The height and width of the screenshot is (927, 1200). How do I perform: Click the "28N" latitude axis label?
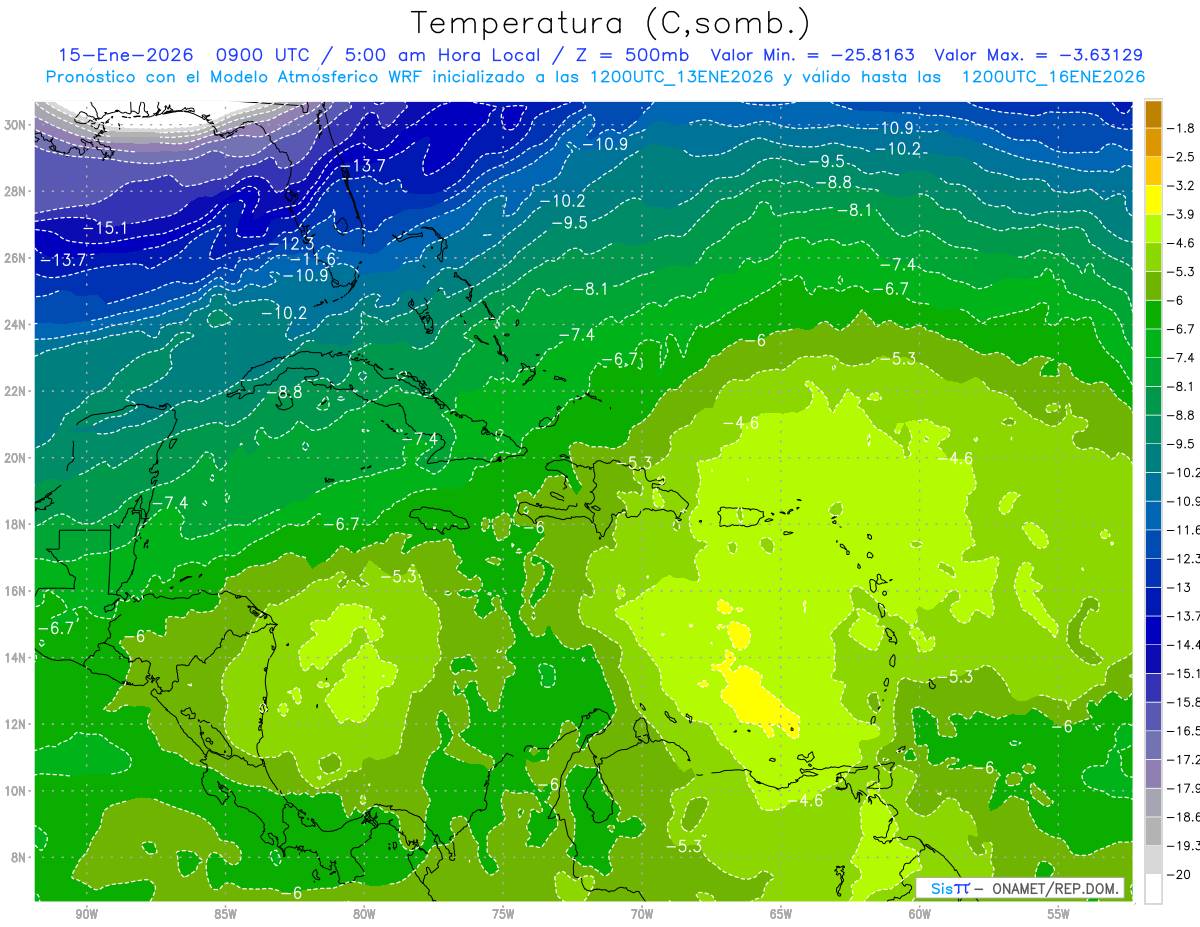16,191
